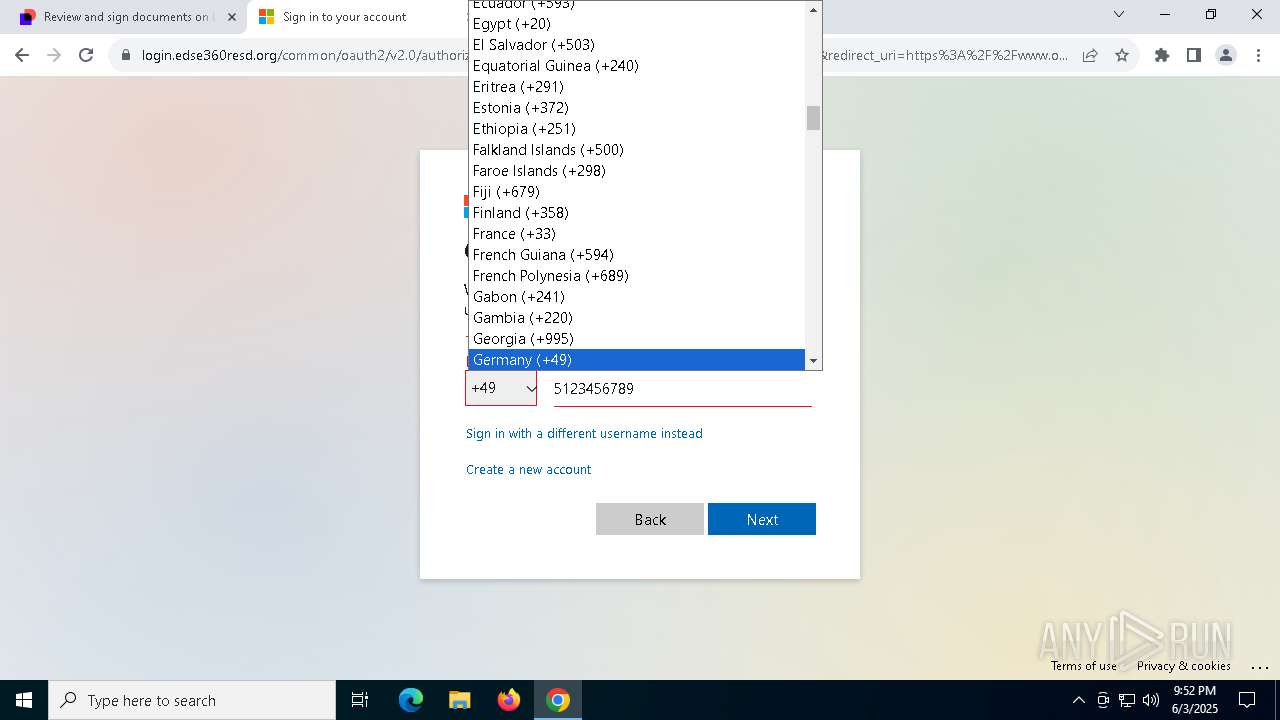1280x720 pixels.
Task: Close the Review and sign documents tab
Action: pyautogui.click(x=232, y=17)
